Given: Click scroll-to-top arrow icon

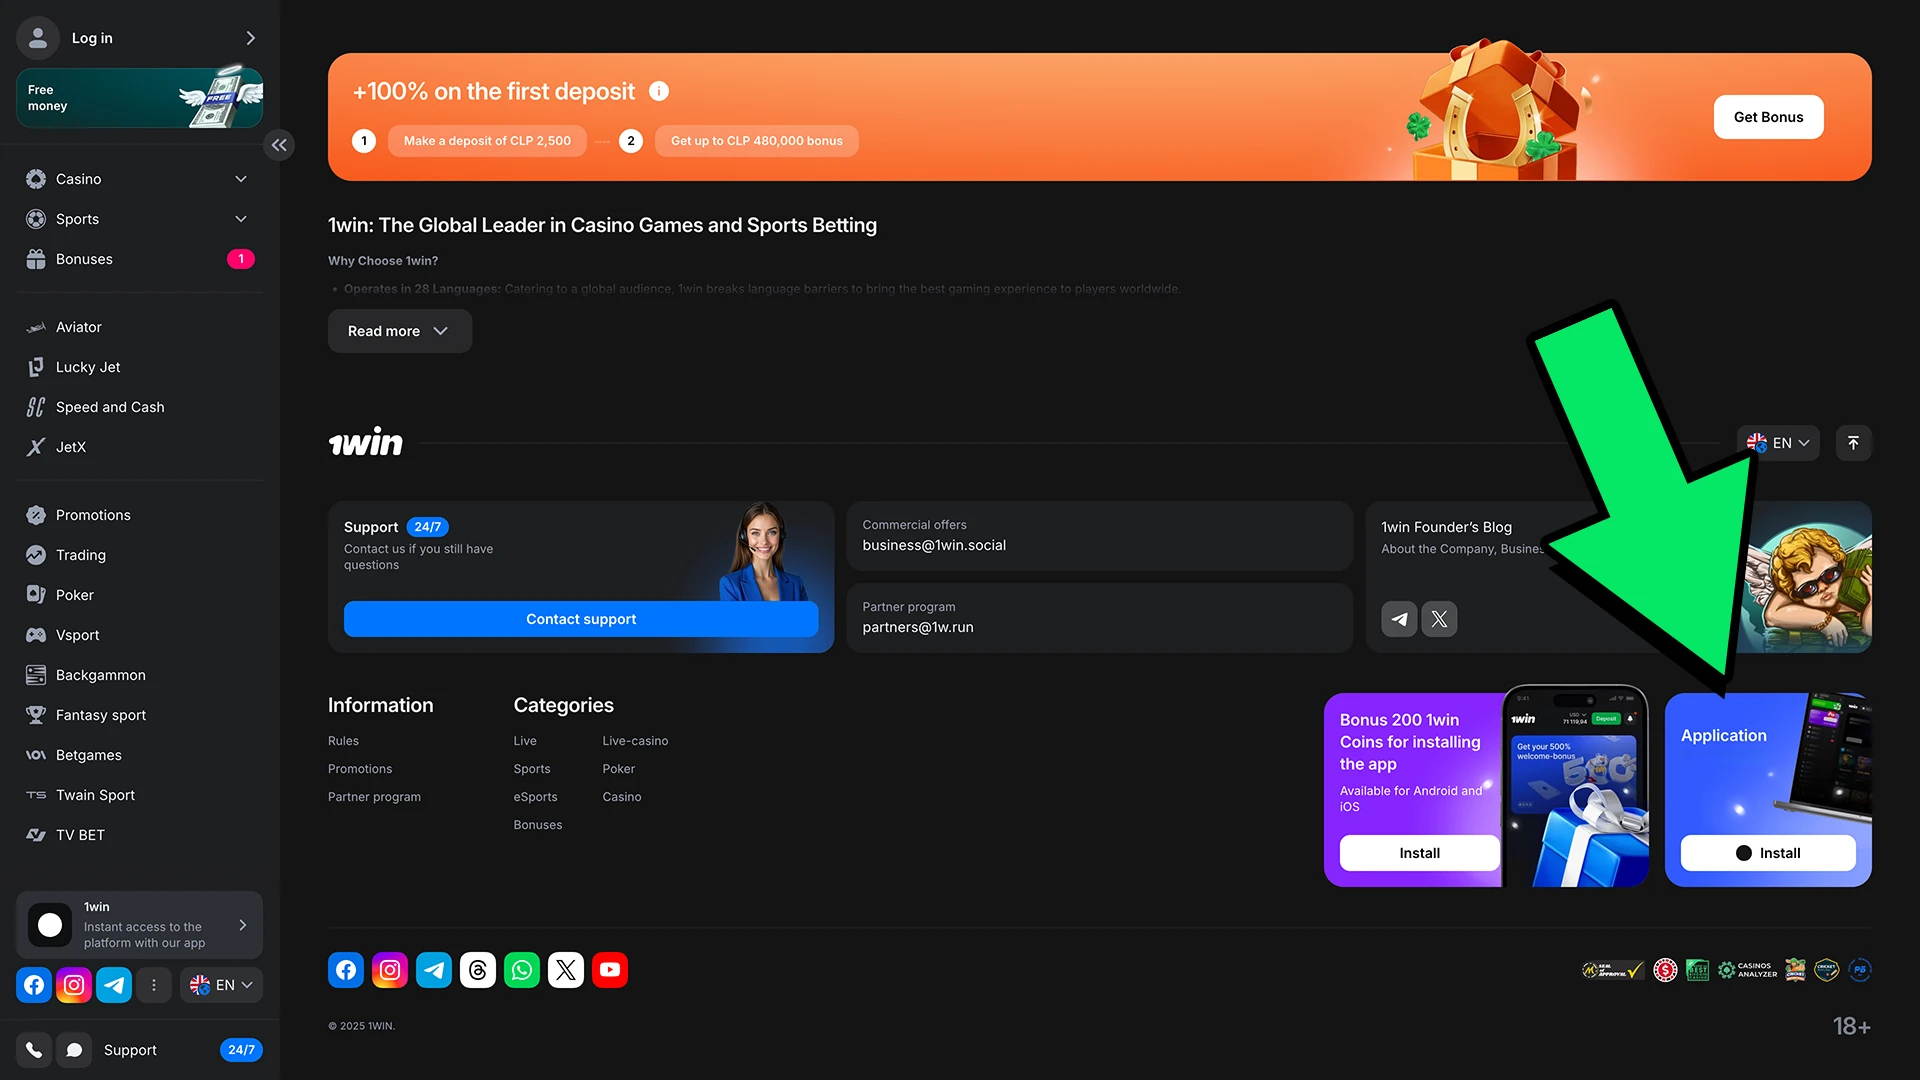Looking at the screenshot, I should (x=1853, y=443).
